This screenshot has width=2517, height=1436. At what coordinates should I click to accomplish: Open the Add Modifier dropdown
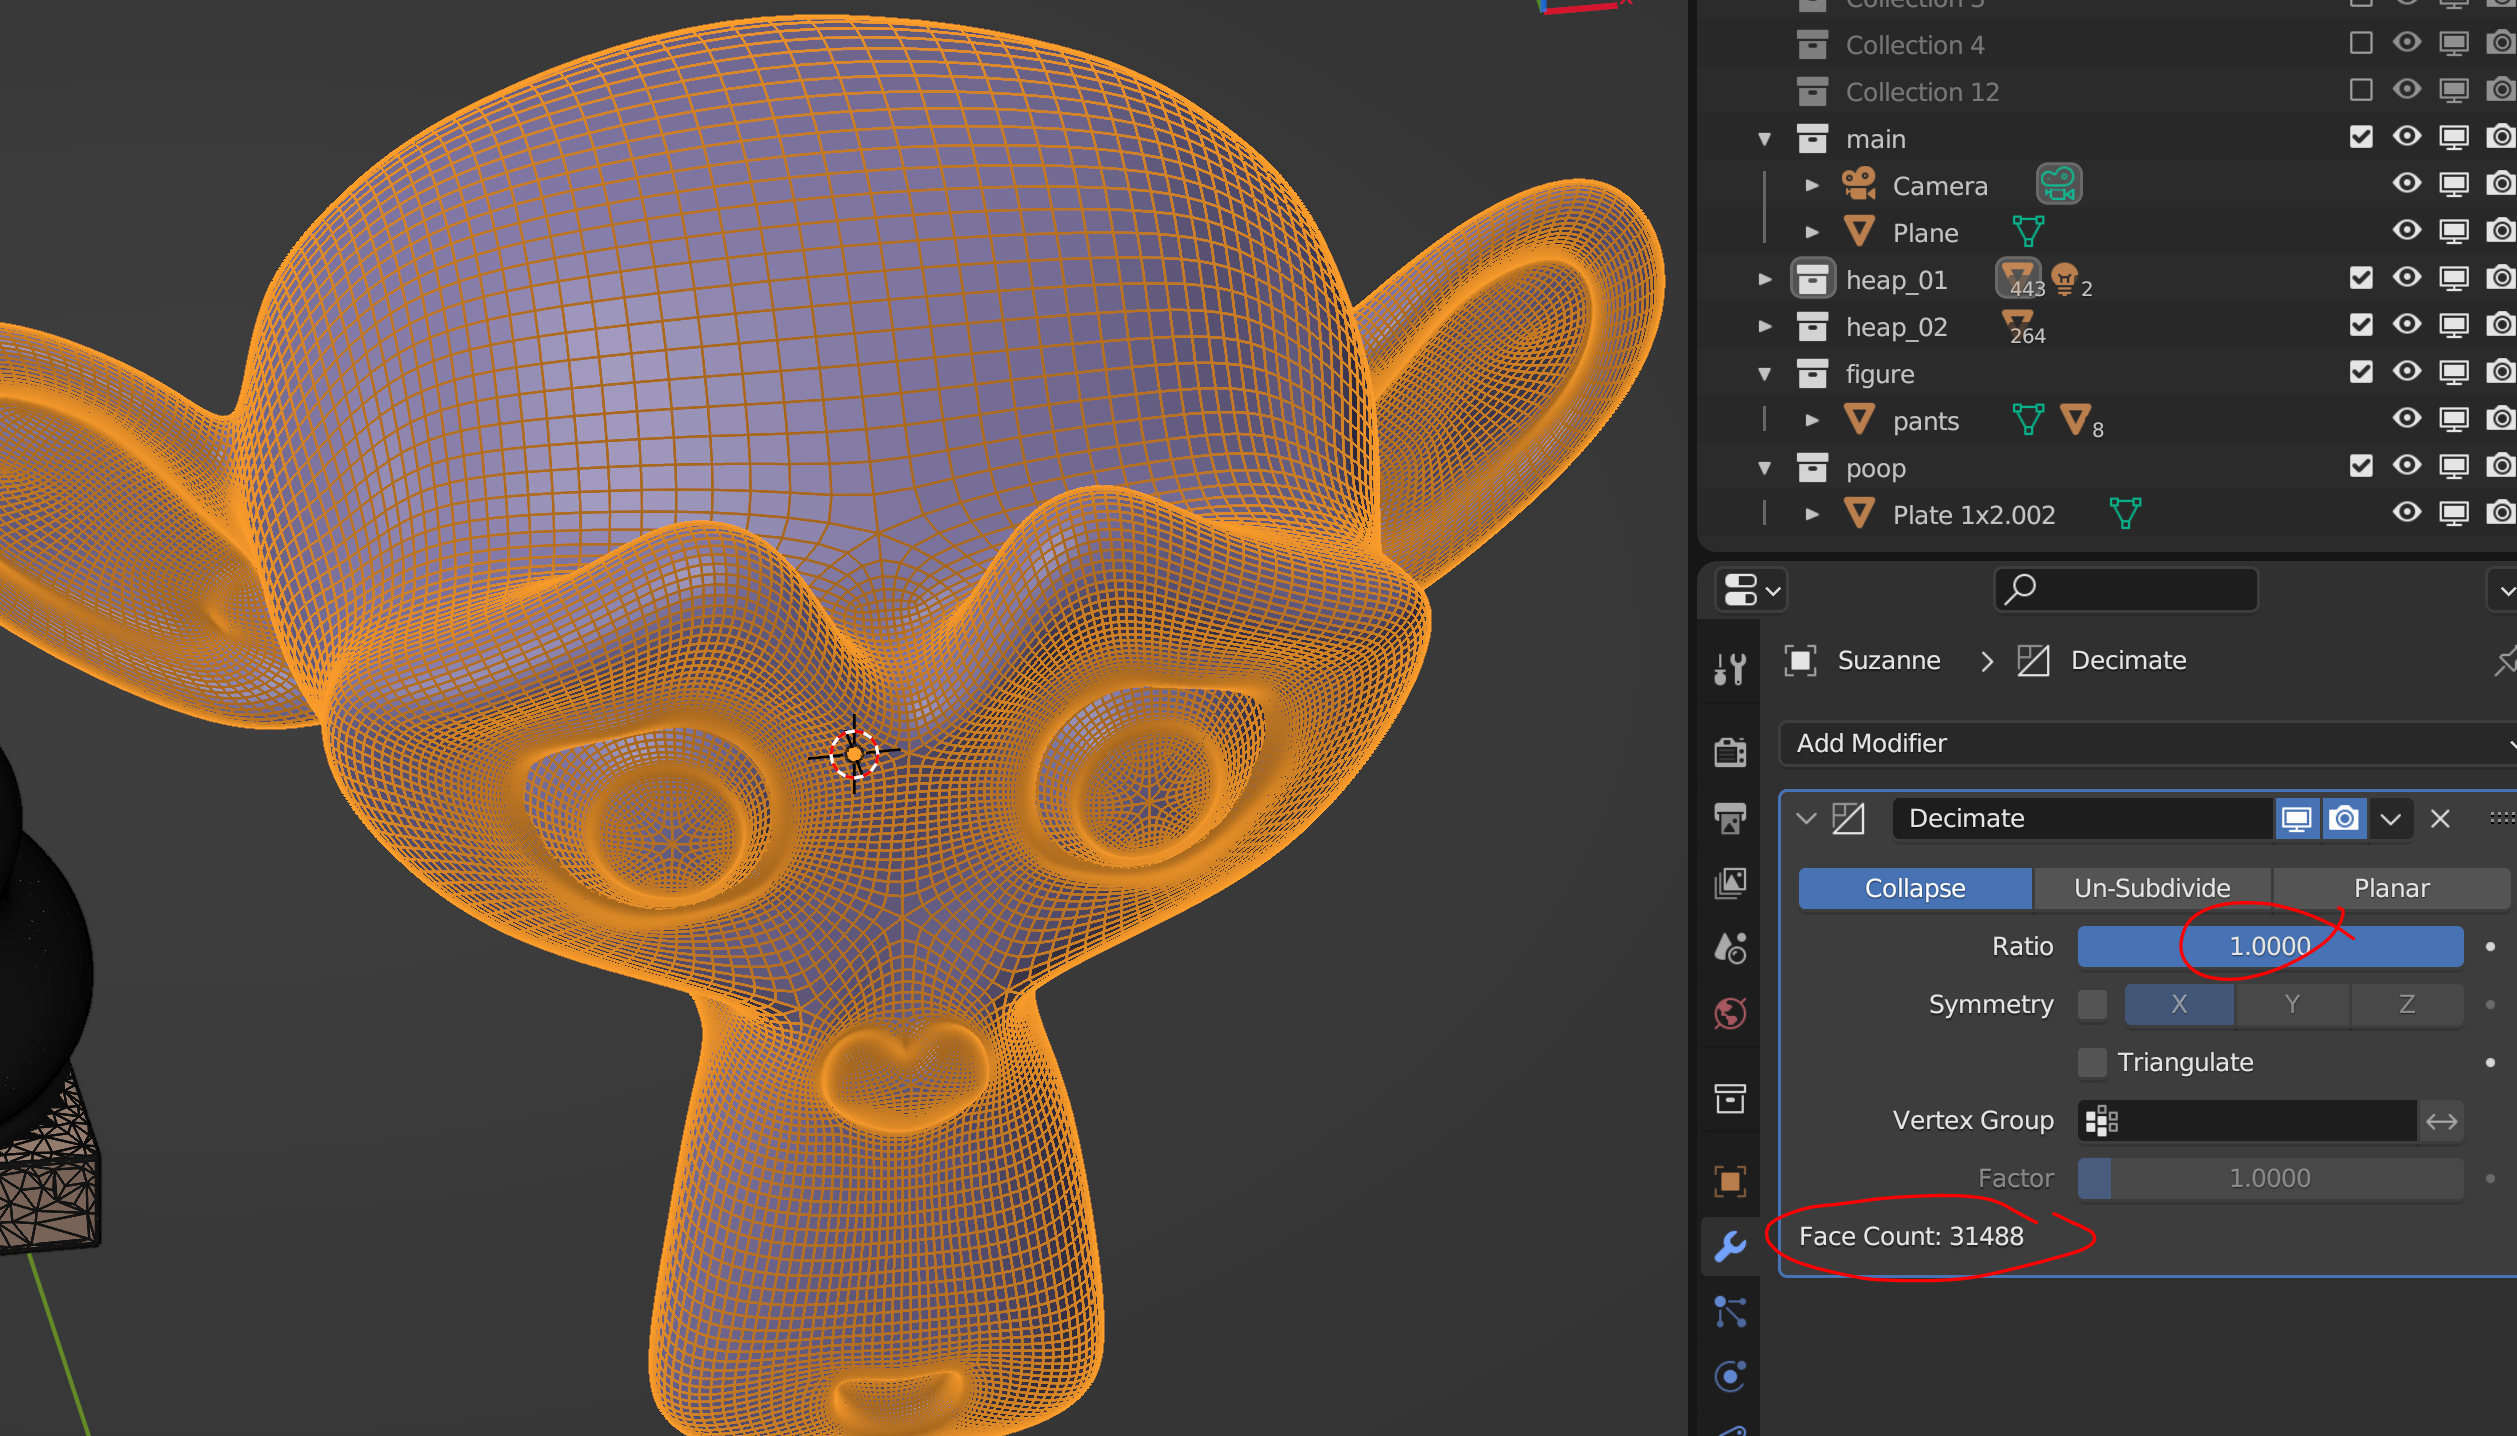pos(2148,743)
